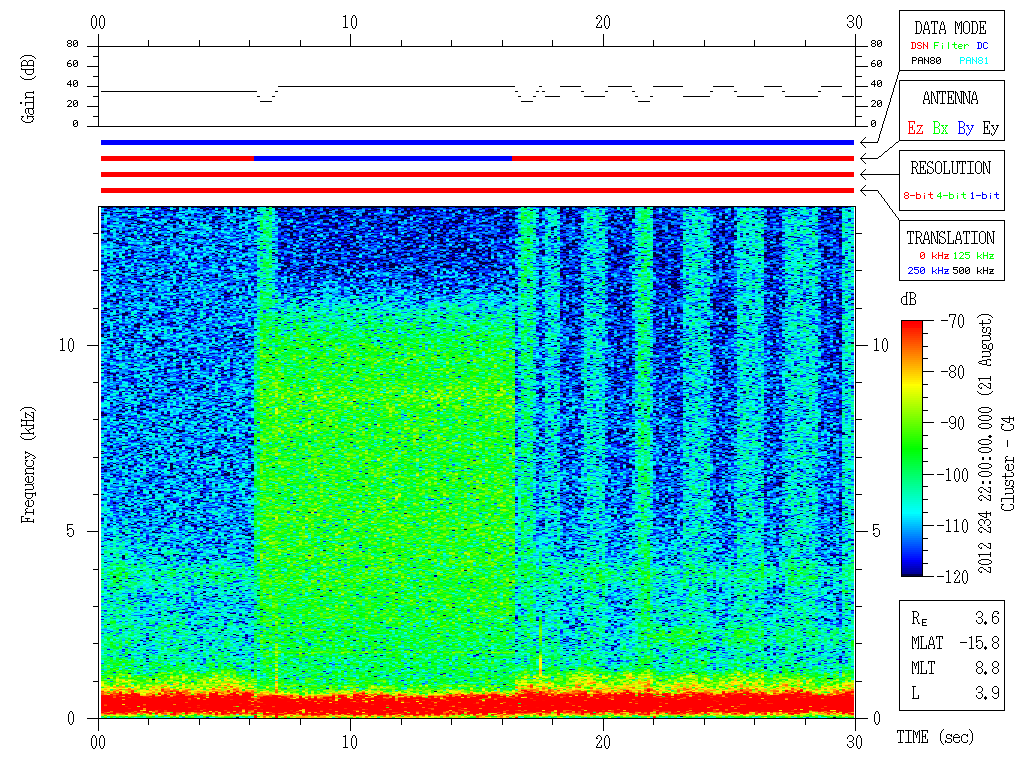Click the -80 label on the dB scale

point(953,372)
